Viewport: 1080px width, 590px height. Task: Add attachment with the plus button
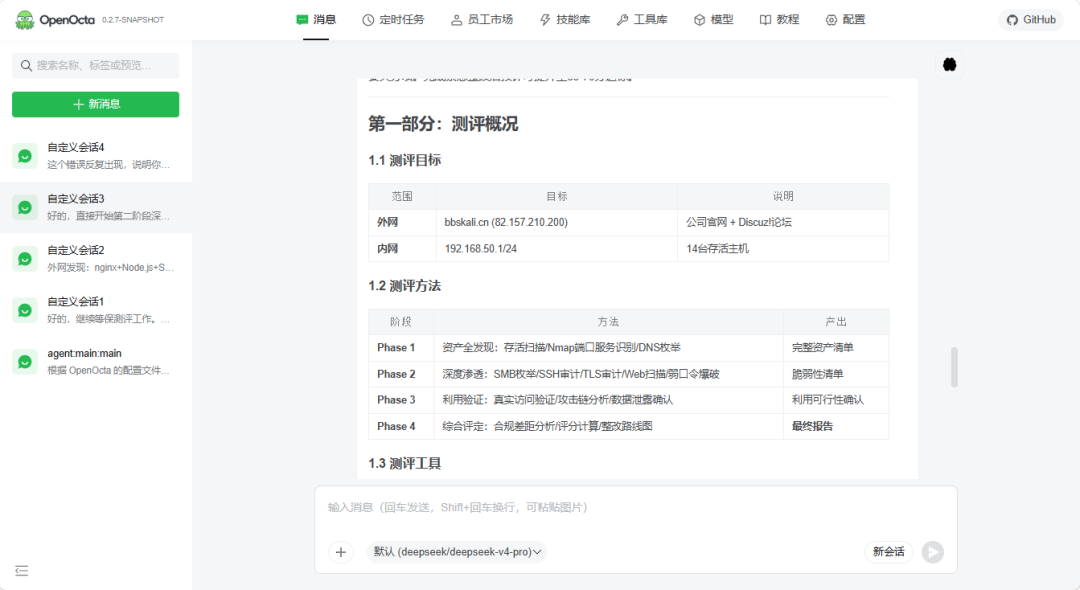(340, 552)
